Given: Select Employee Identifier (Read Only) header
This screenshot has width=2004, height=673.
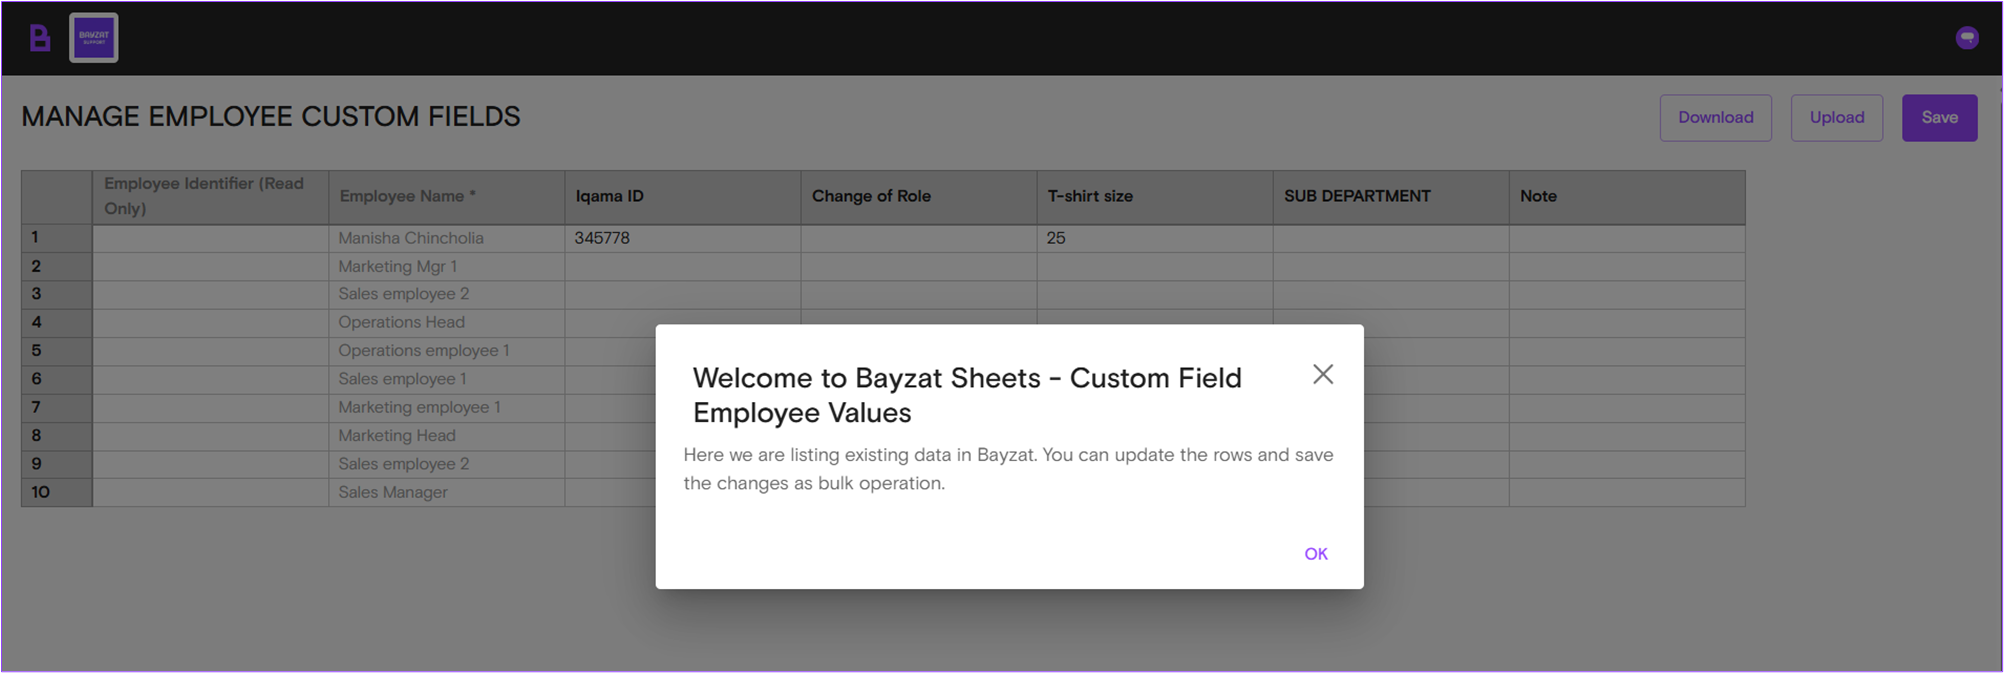Looking at the screenshot, I should (x=211, y=197).
